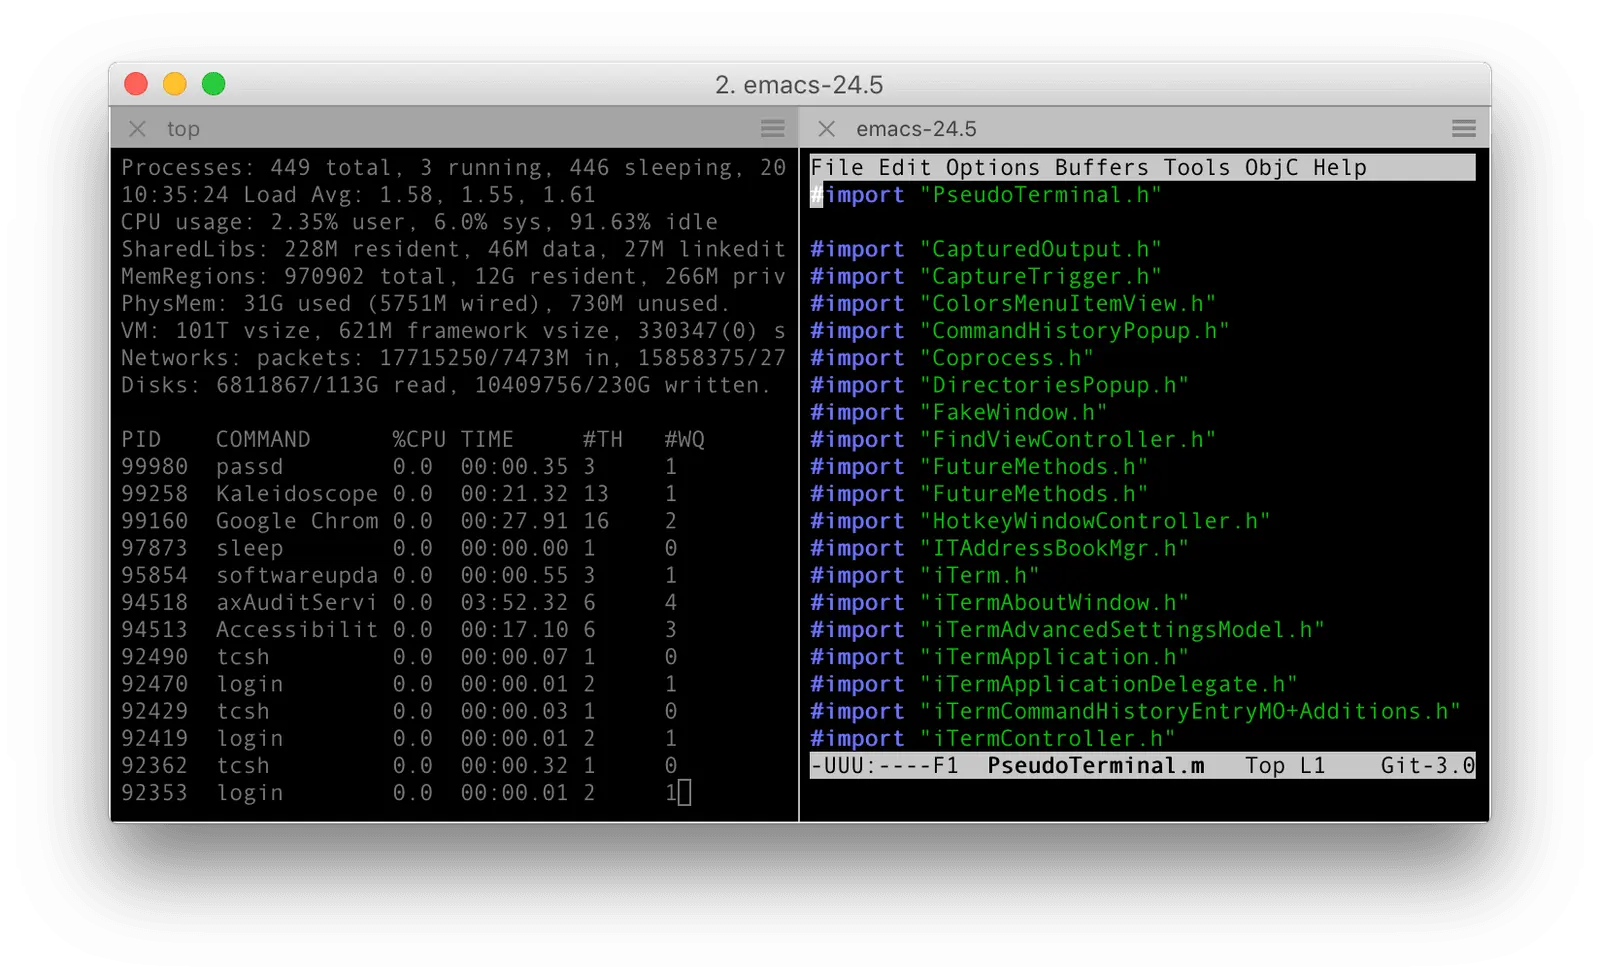The image size is (1600, 979).
Task: Click the "CaptureTrigger.h" import line
Action: [986, 277]
